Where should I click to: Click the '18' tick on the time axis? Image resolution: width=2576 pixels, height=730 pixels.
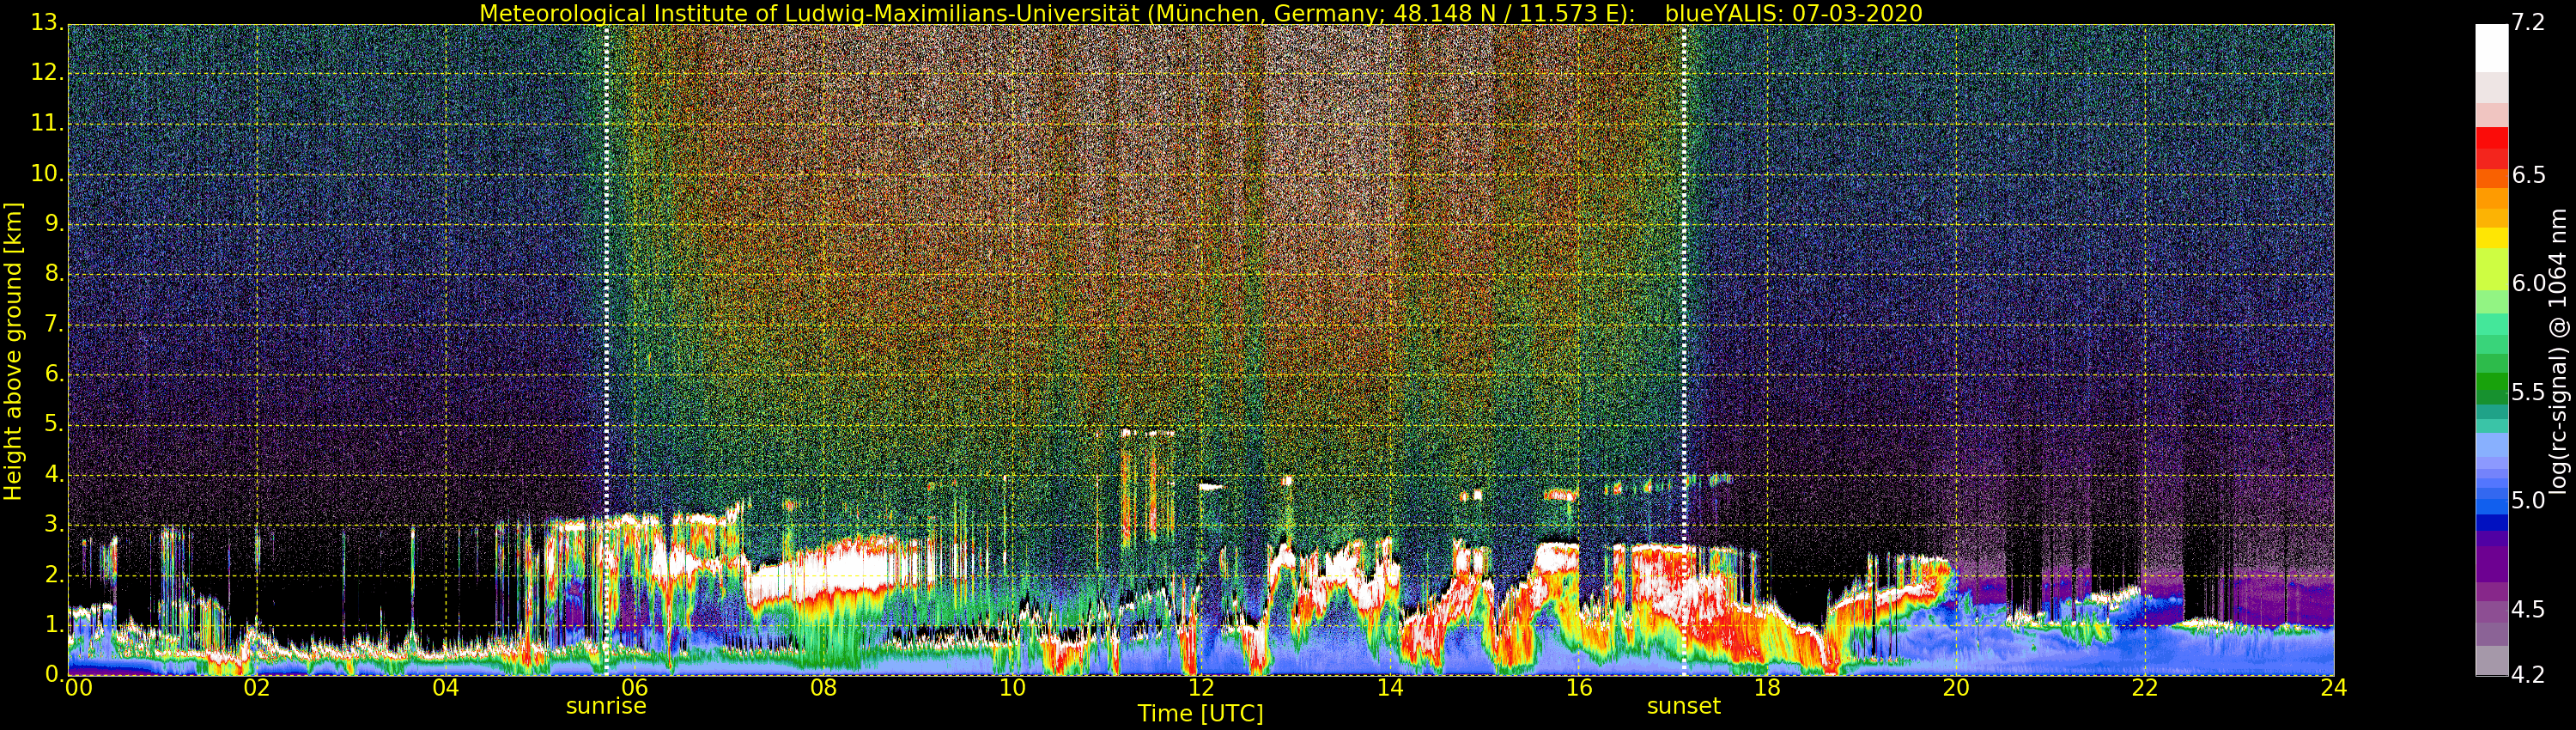click(1768, 688)
